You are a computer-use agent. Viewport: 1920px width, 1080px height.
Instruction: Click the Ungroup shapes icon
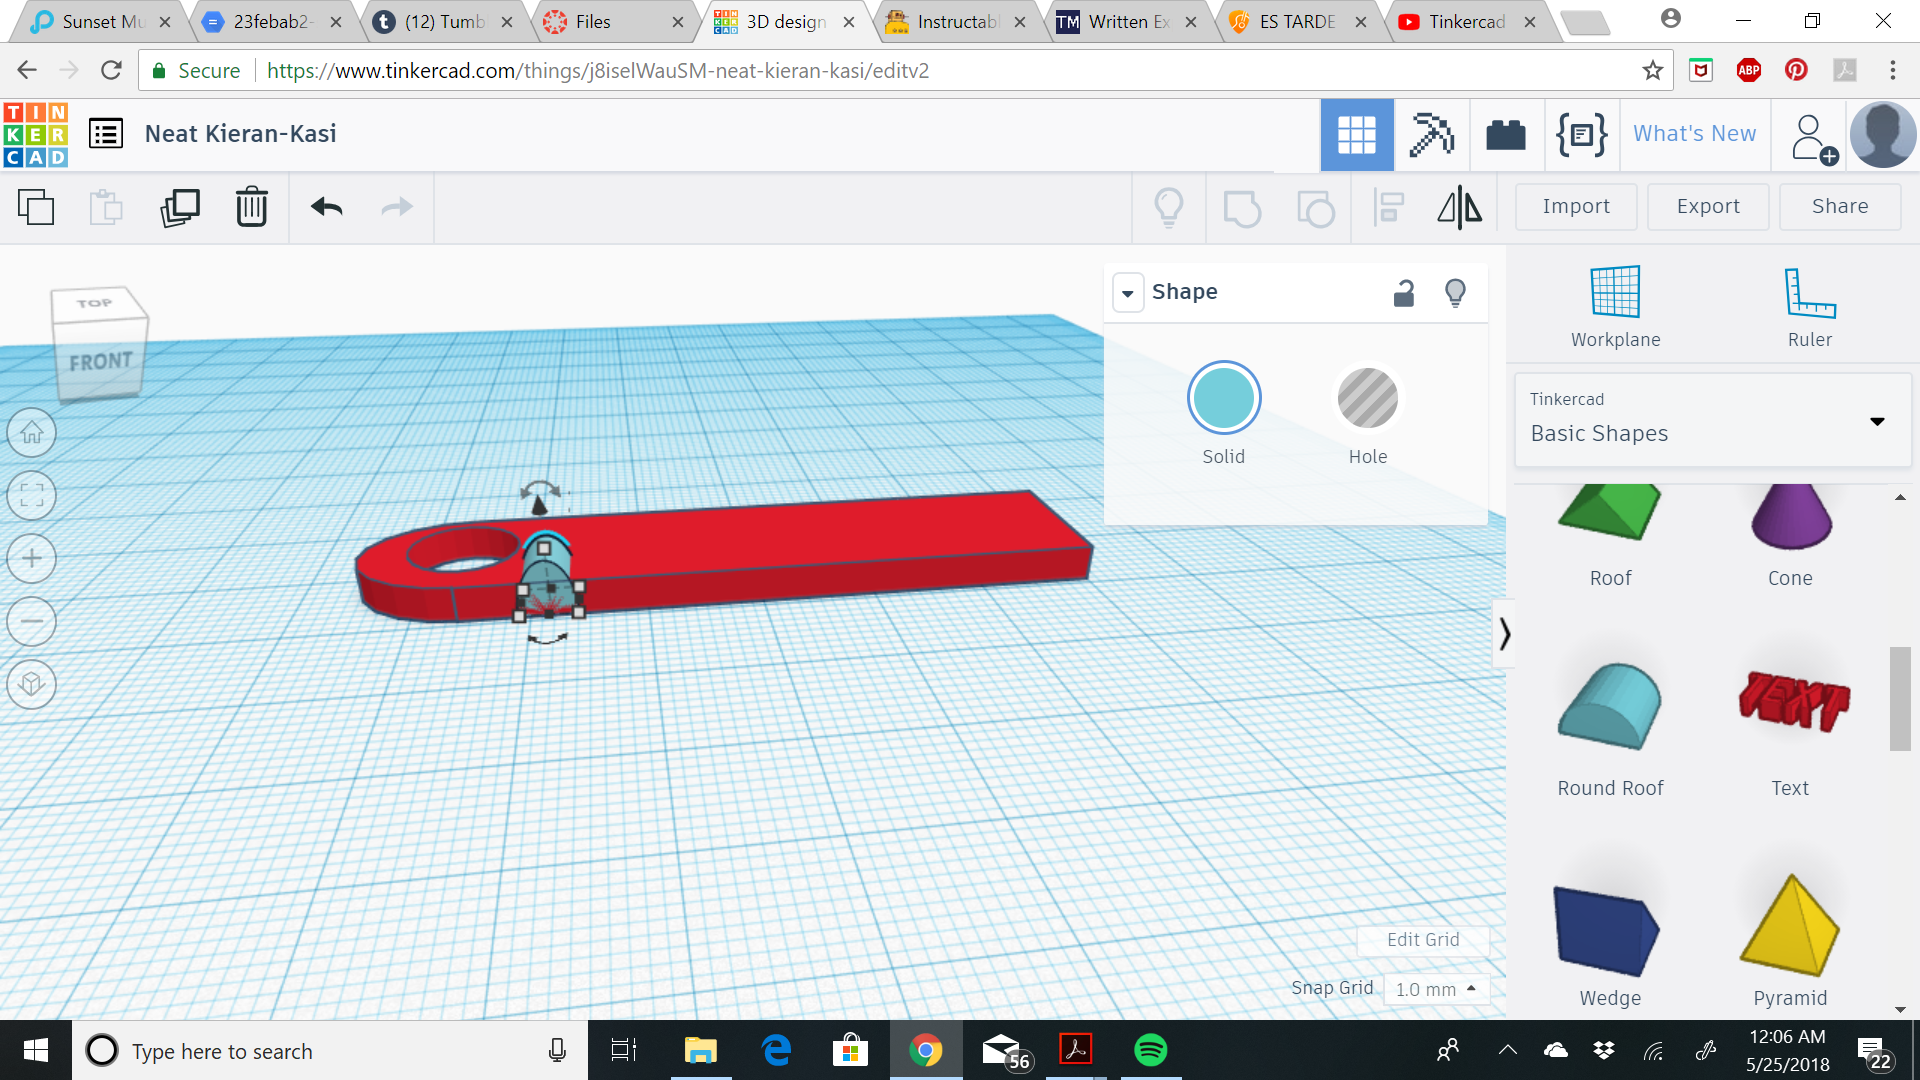tap(1315, 208)
